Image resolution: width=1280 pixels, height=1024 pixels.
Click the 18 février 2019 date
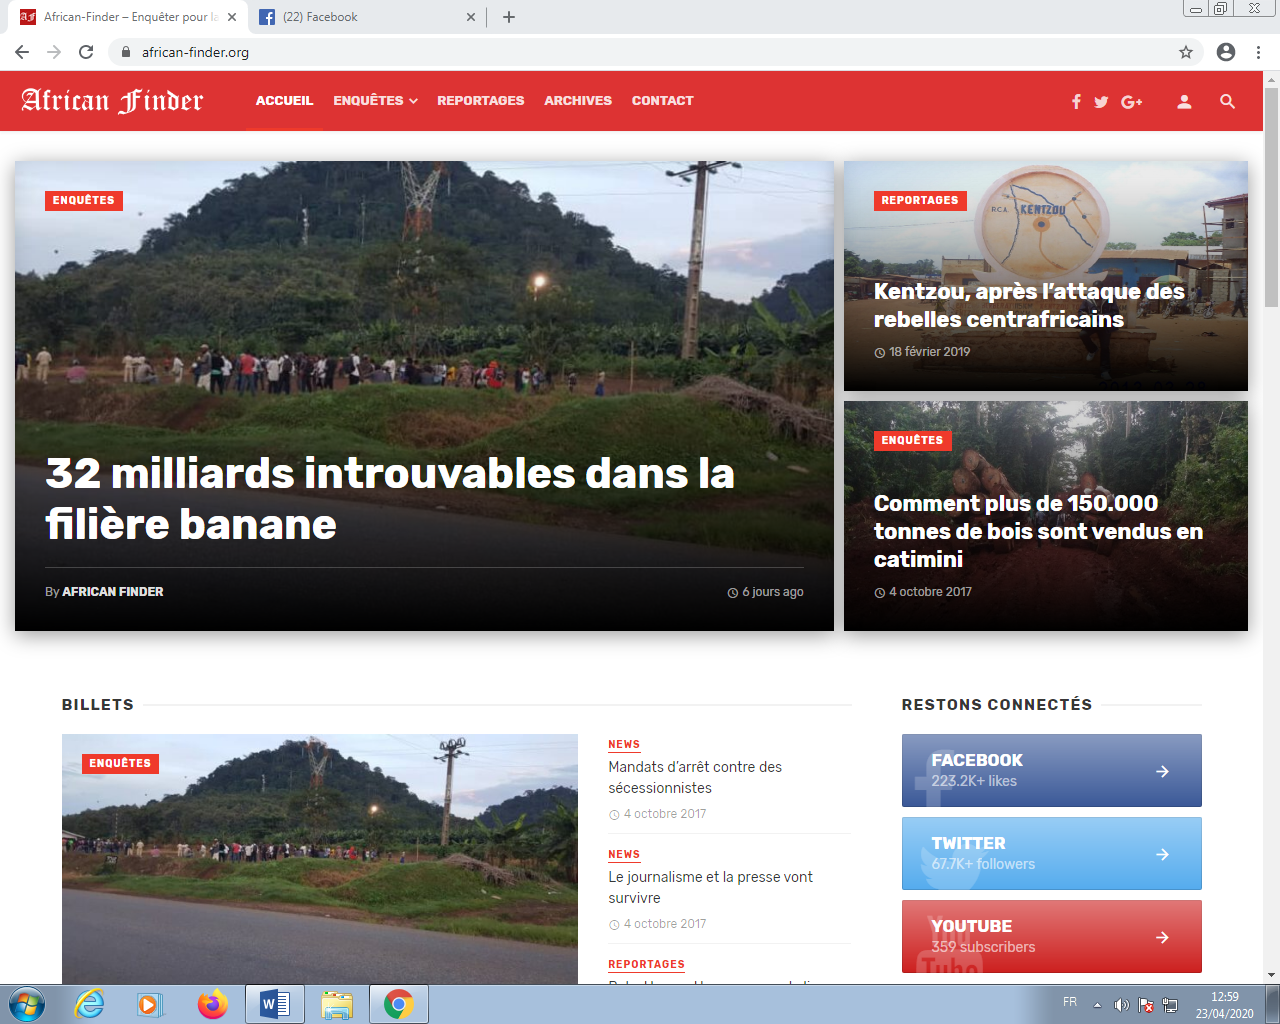tap(929, 352)
